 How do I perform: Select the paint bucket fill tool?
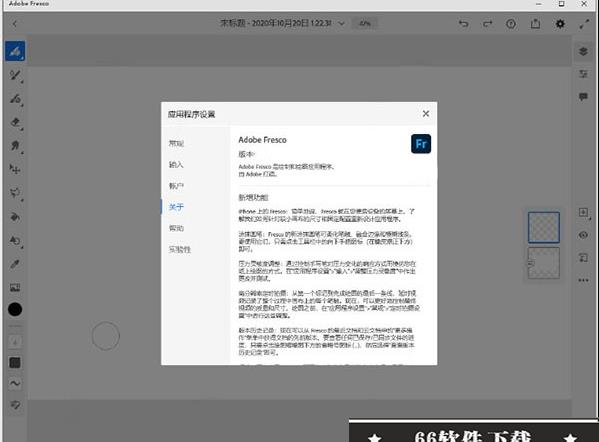coord(15,217)
